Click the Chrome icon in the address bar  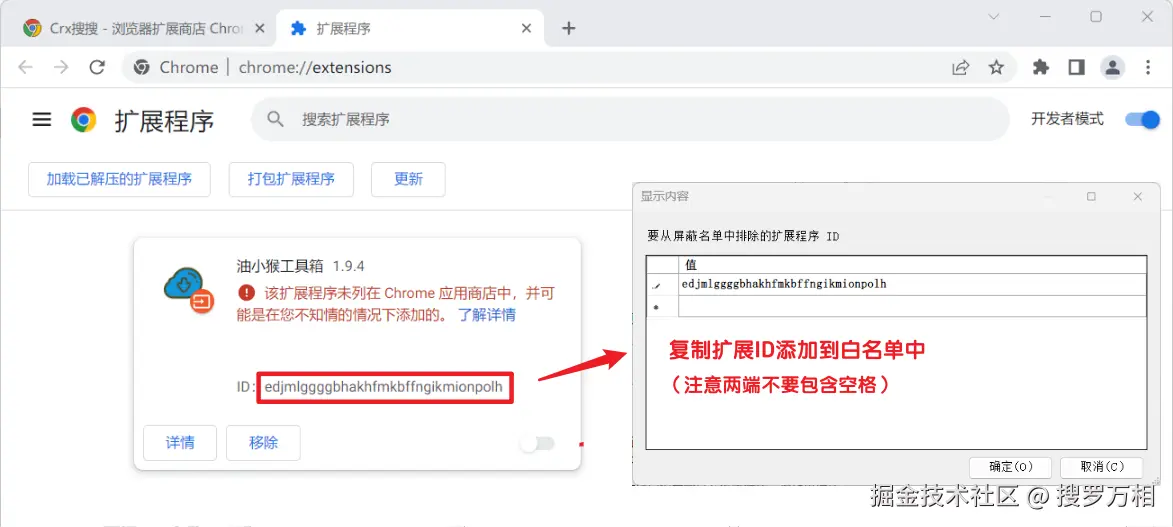tap(141, 67)
